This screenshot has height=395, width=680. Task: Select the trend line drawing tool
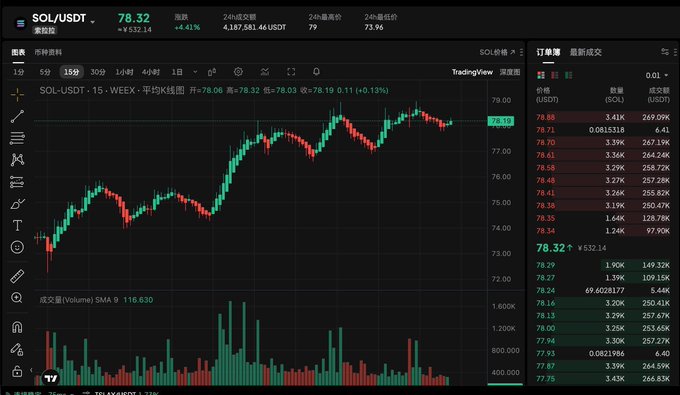[17, 116]
